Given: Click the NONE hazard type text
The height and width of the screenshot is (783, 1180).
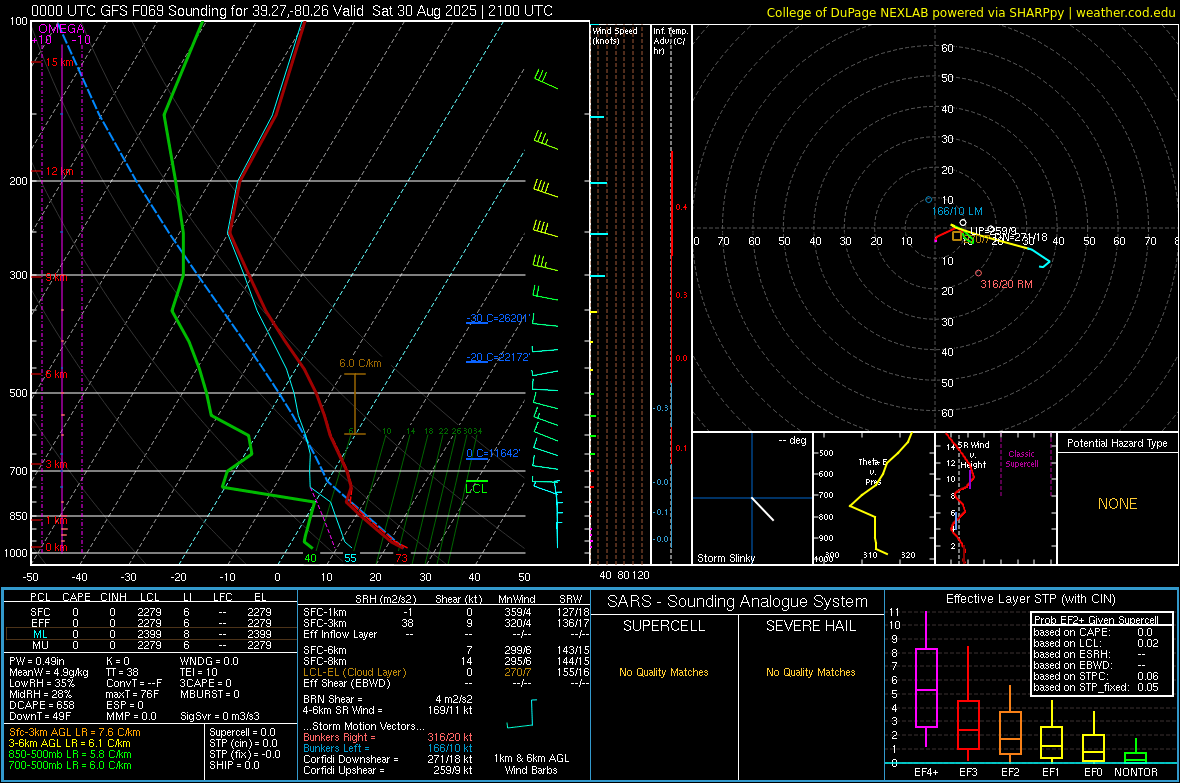Looking at the screenshot, I should tap(1117, 504).
